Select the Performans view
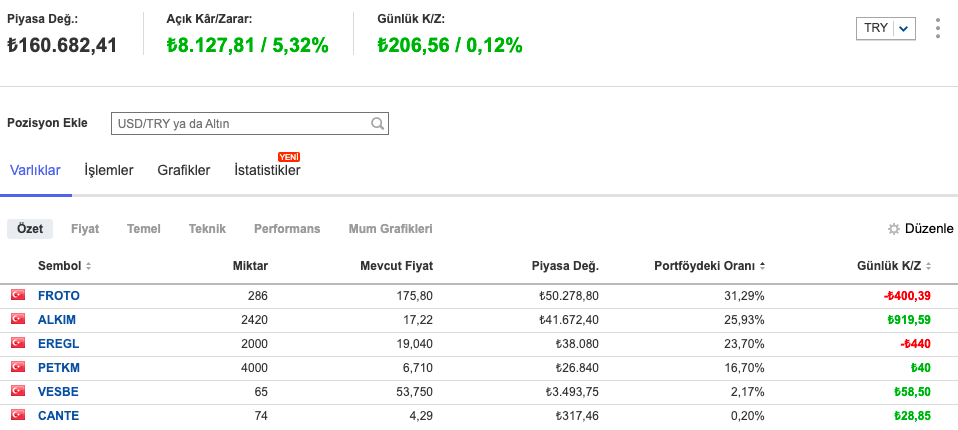Viewport: 958px width, 430px height. point(287,229)
